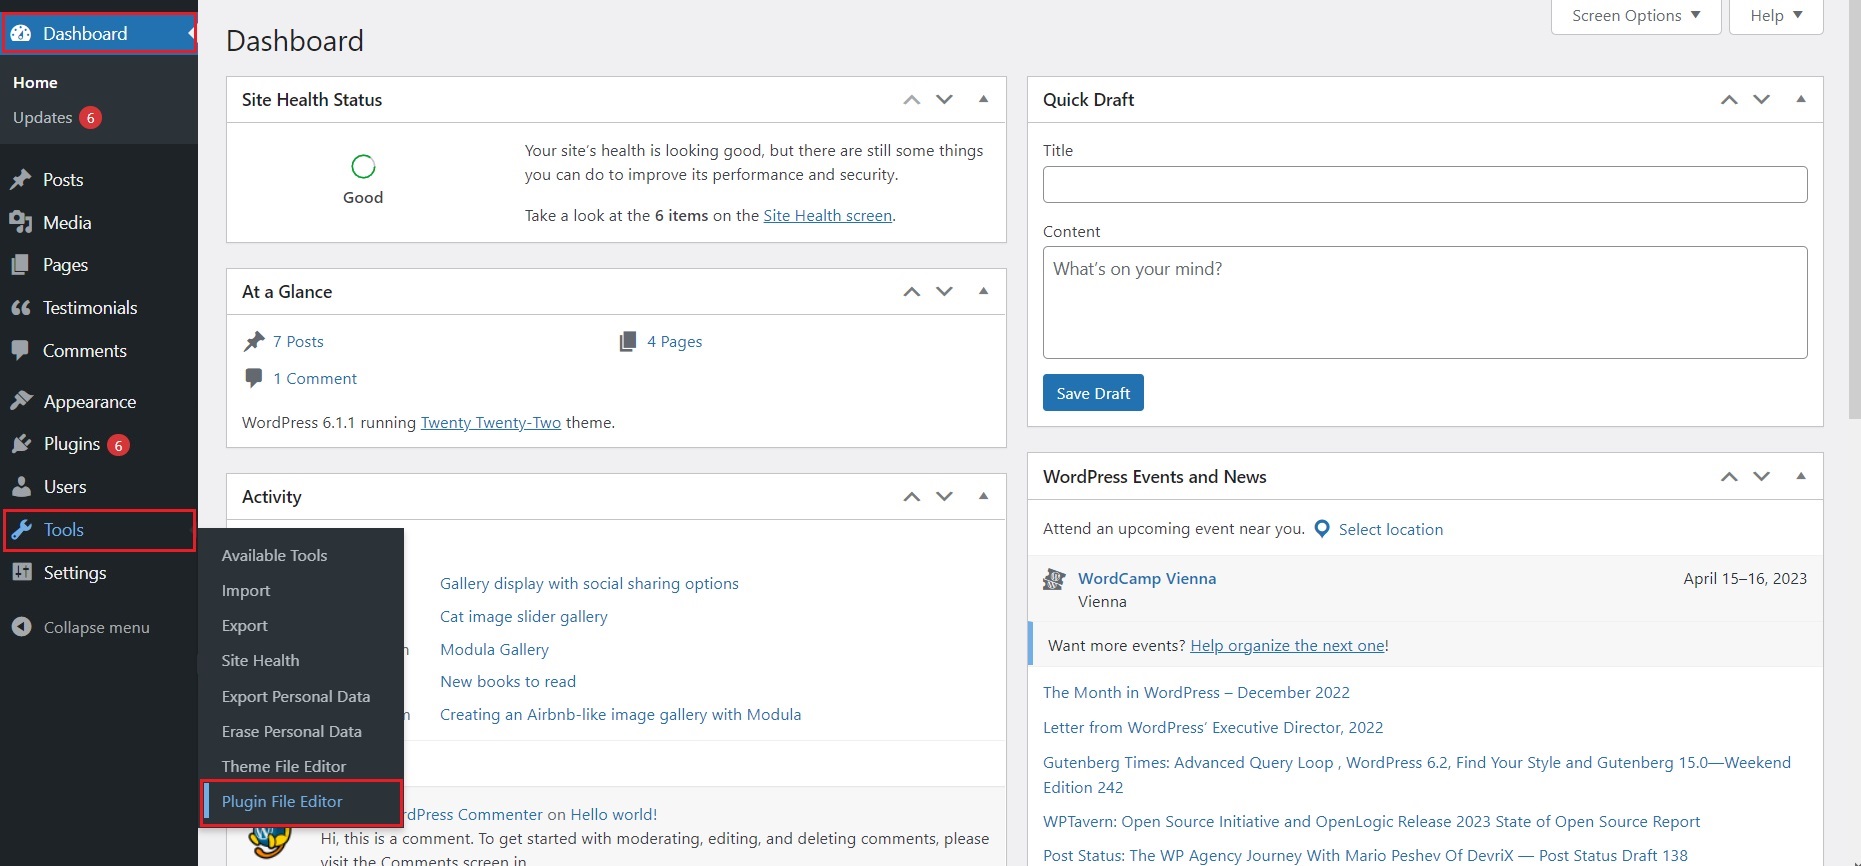Image resolution: width=1861 pixels, height=866 pixels.
Task: Move Site Health Status panel down
Action: coord(944,100)
